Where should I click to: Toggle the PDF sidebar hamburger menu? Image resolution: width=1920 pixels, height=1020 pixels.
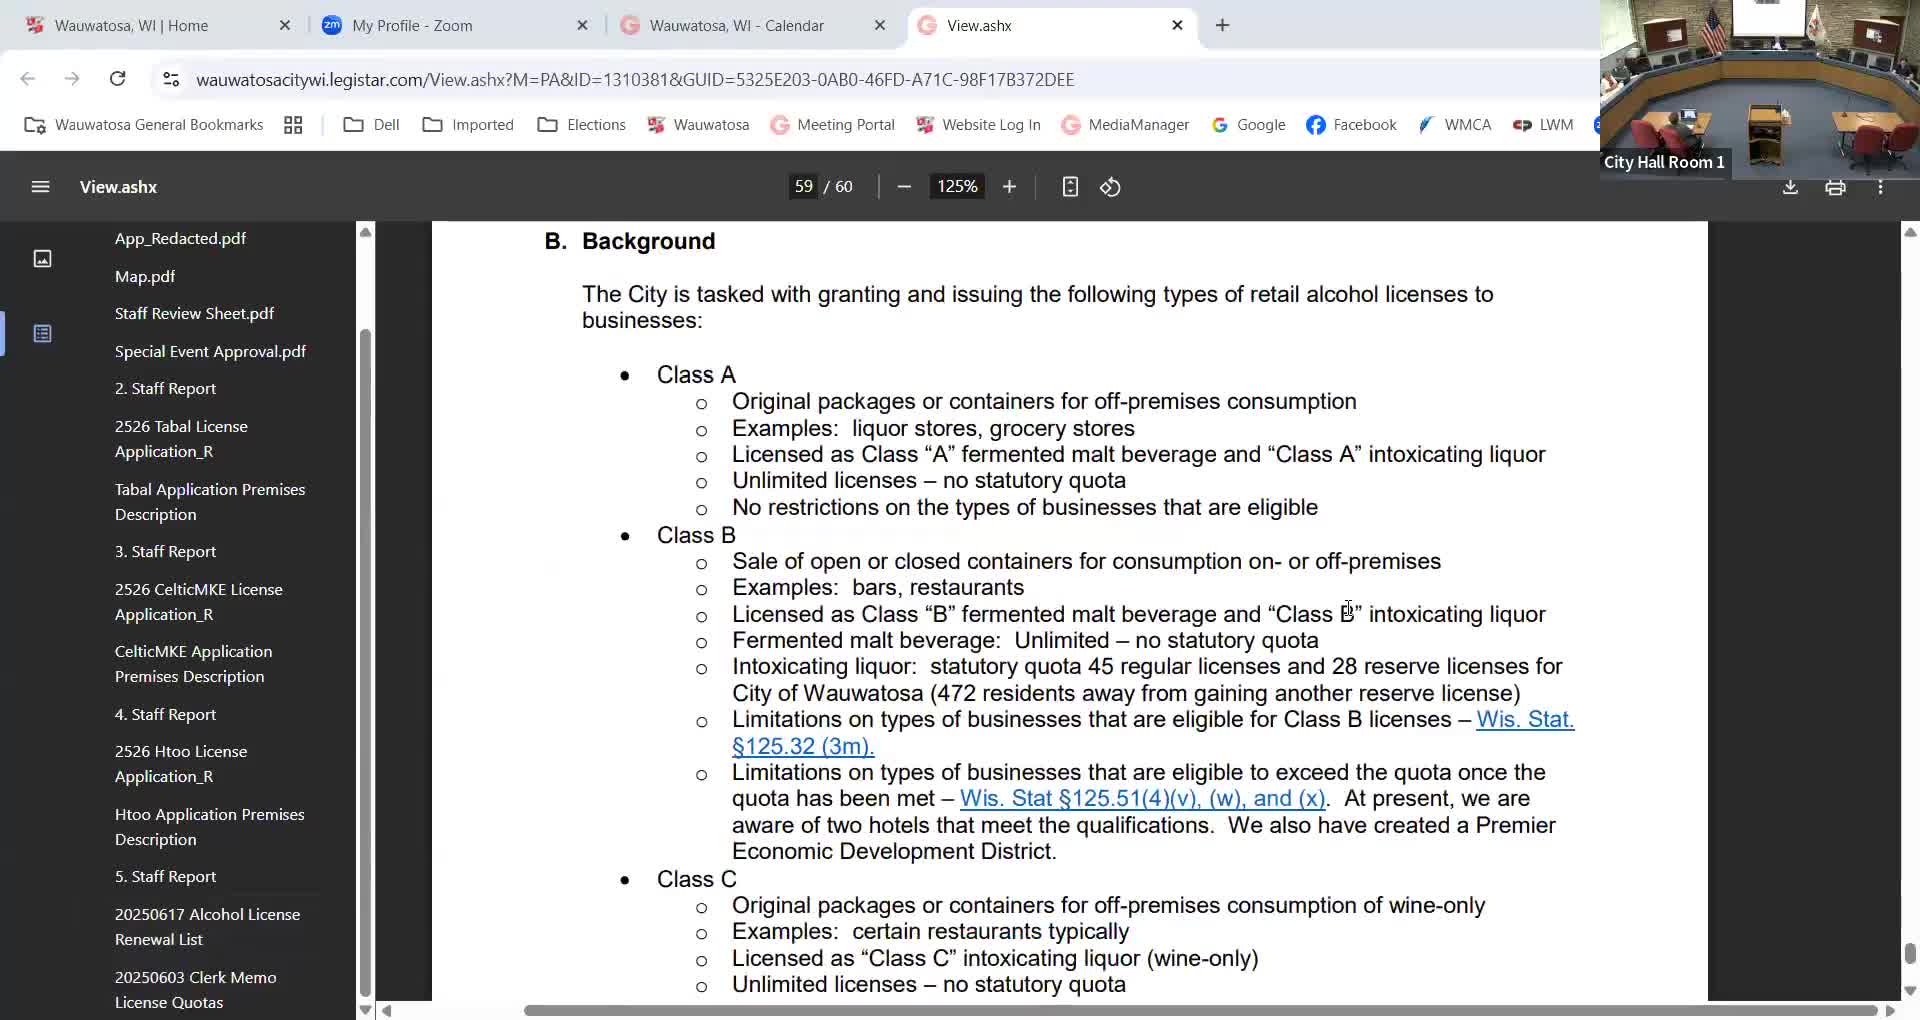[40, 187]
